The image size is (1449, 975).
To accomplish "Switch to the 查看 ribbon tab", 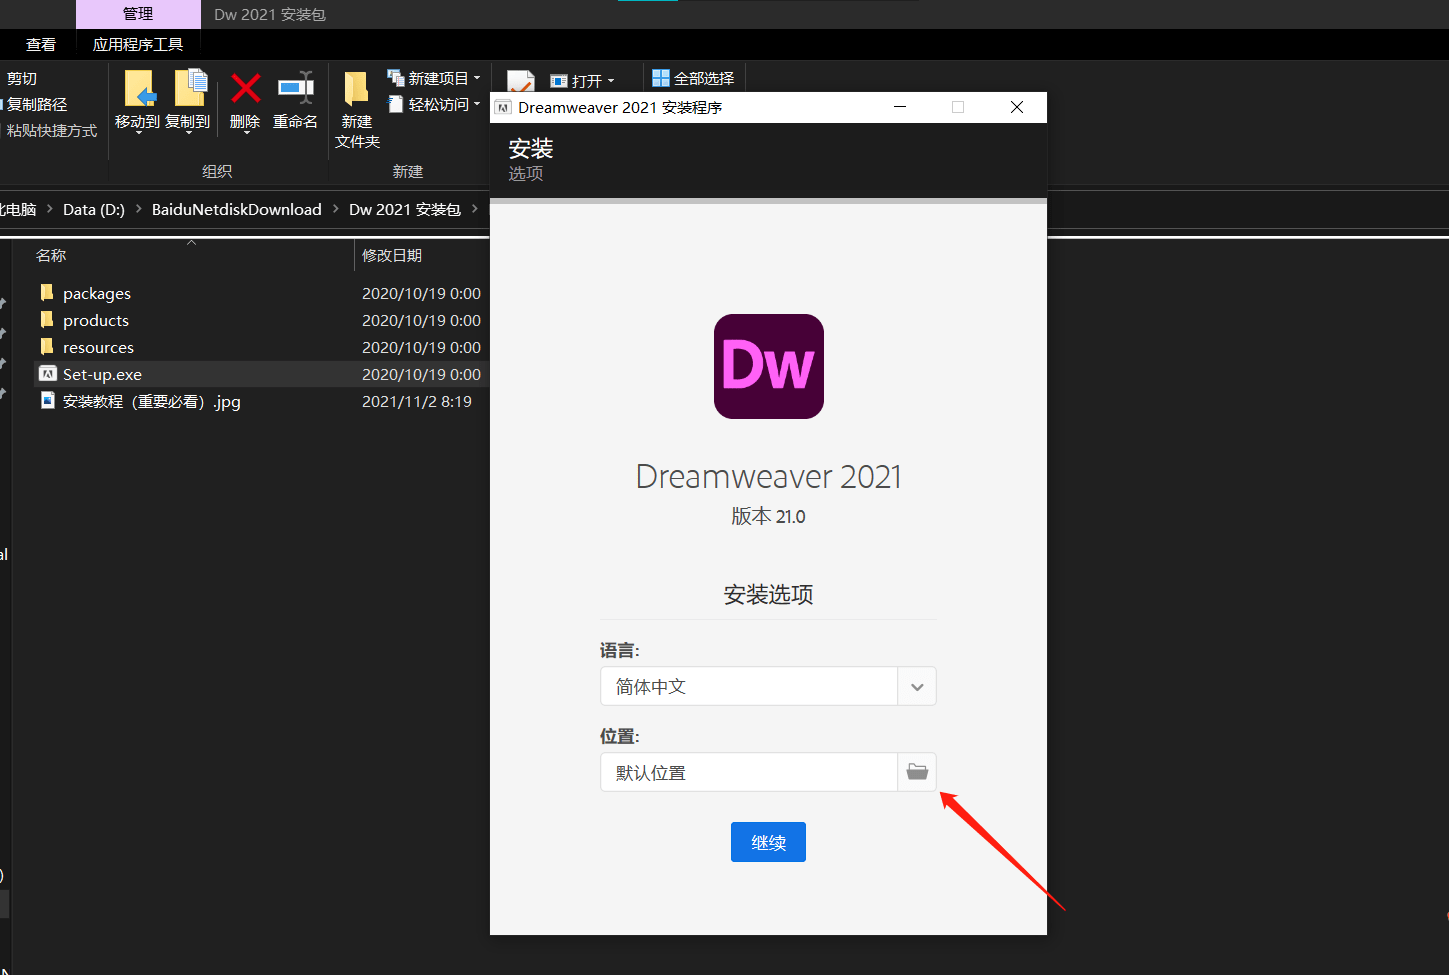I will (x=41, y=44).
